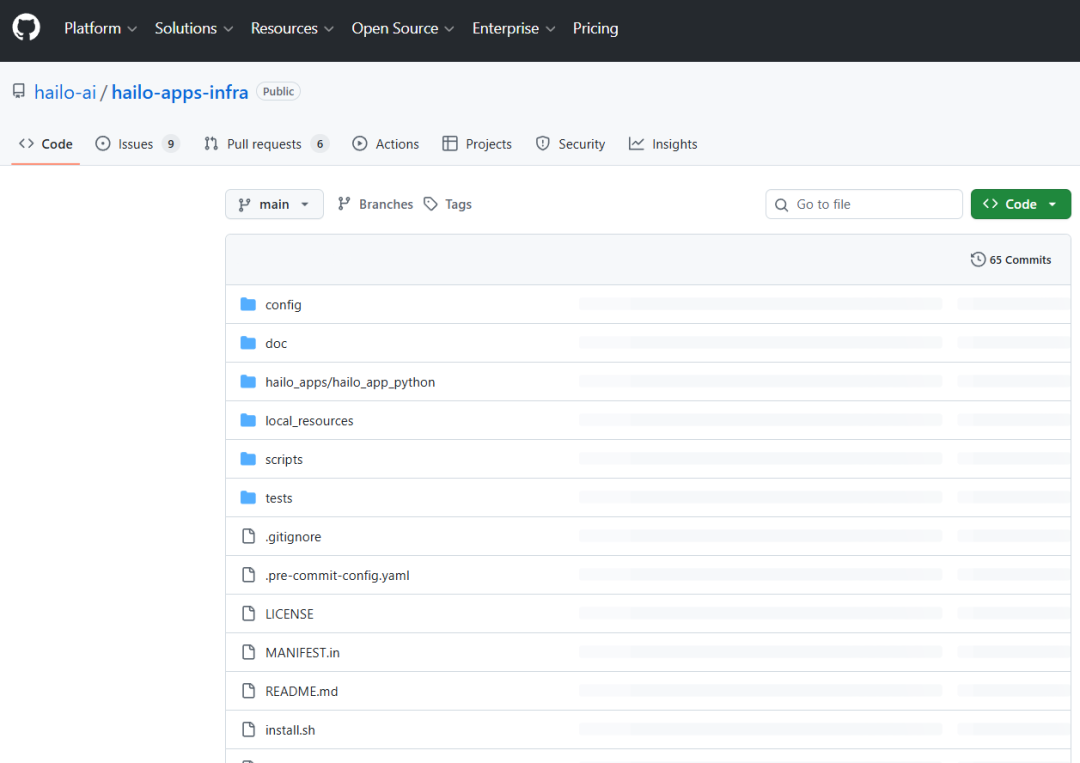
Task: Open the .gitignore file
Action: pyautogui.click(x=293, y=536)
